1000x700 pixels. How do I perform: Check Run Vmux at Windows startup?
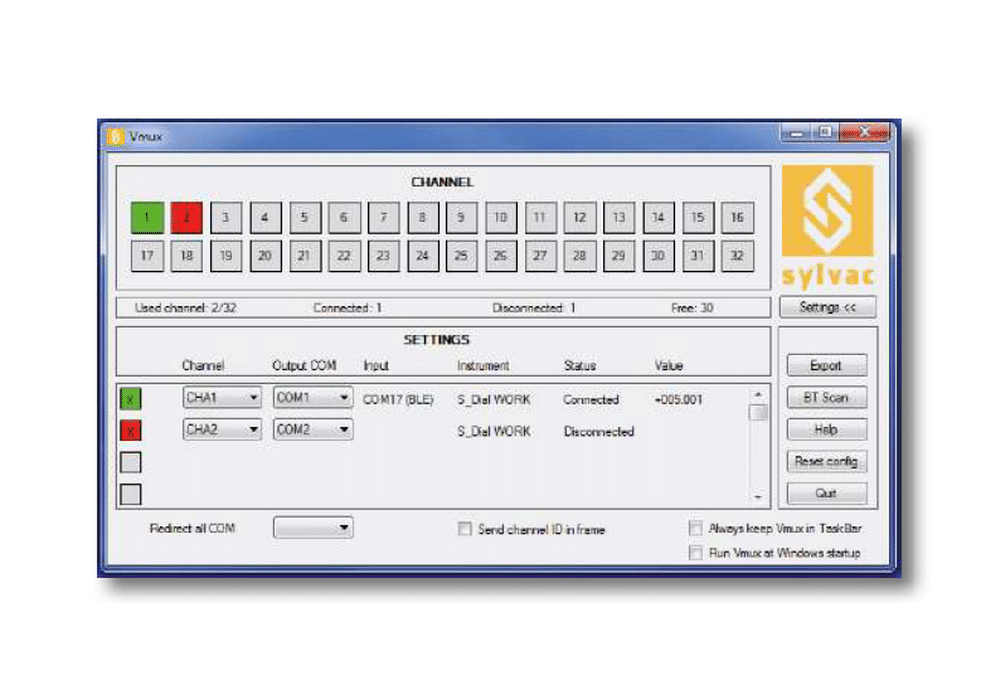point(696,552)
